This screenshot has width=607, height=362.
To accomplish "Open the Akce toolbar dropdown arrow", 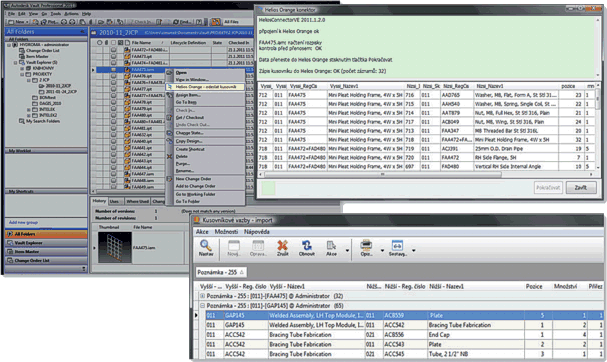I will point(347,250).
